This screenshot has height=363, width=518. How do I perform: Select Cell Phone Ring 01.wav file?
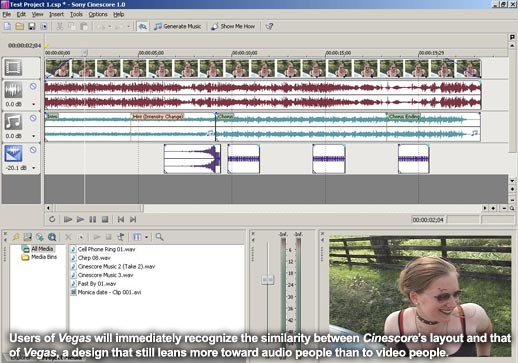coord(103,249)
